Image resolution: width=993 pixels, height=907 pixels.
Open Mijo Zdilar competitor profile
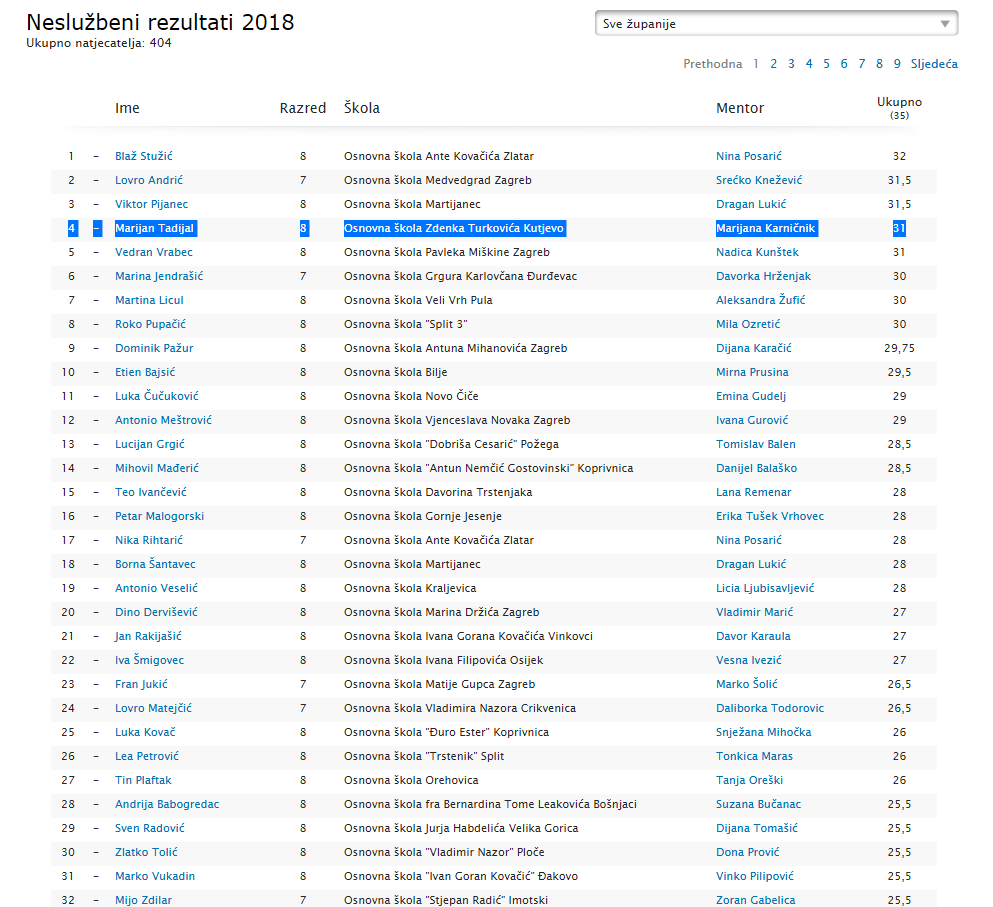point(144,901)
